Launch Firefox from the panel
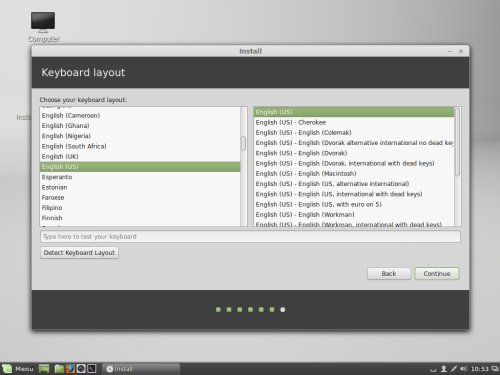The image size is (500, 375). coord(70,369)
